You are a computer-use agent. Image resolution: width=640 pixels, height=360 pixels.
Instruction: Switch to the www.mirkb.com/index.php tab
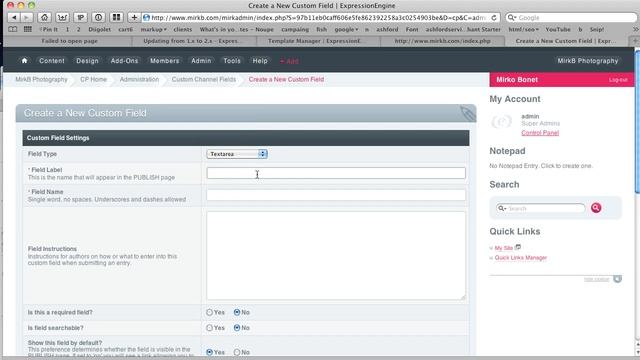442,41
